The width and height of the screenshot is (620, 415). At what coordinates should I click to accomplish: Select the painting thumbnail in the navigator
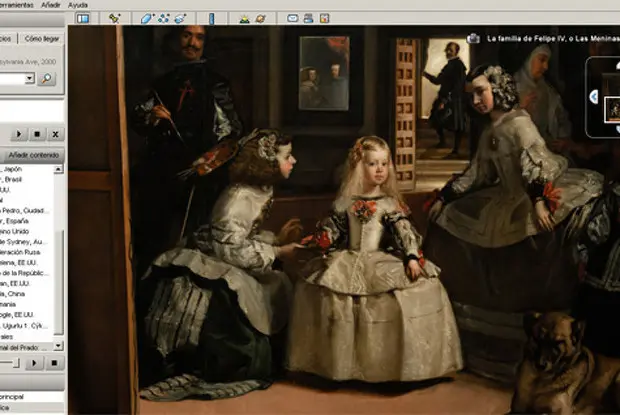(x=612, y=109)
